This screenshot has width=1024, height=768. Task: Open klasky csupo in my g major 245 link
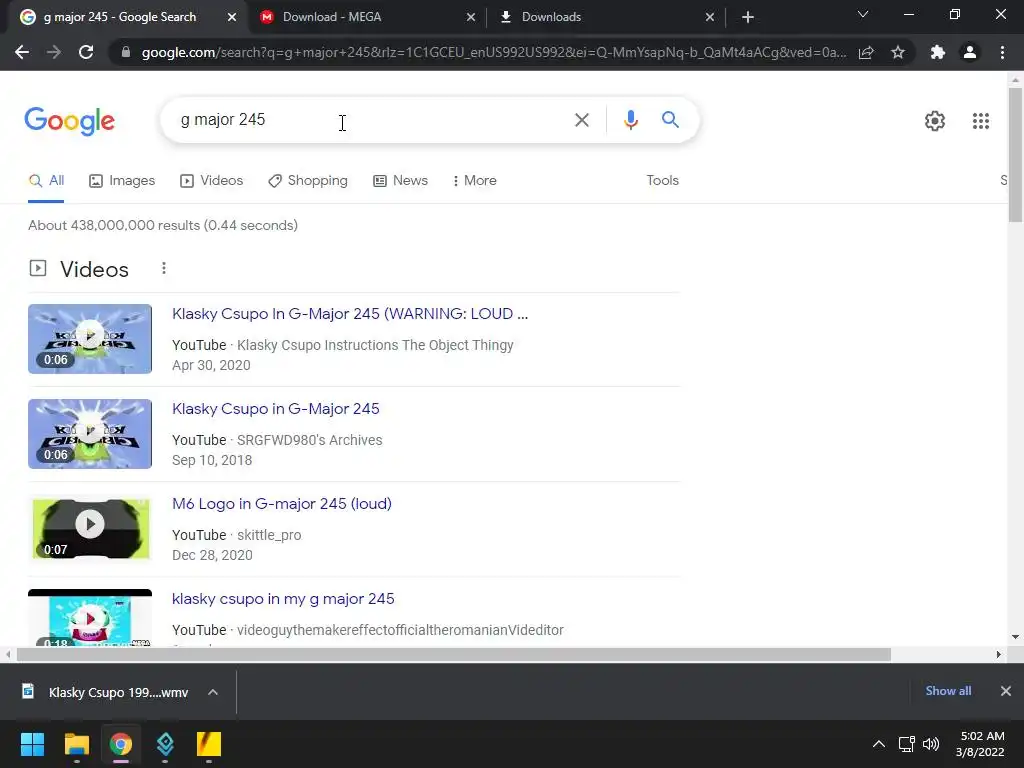[x=283, y=599]
